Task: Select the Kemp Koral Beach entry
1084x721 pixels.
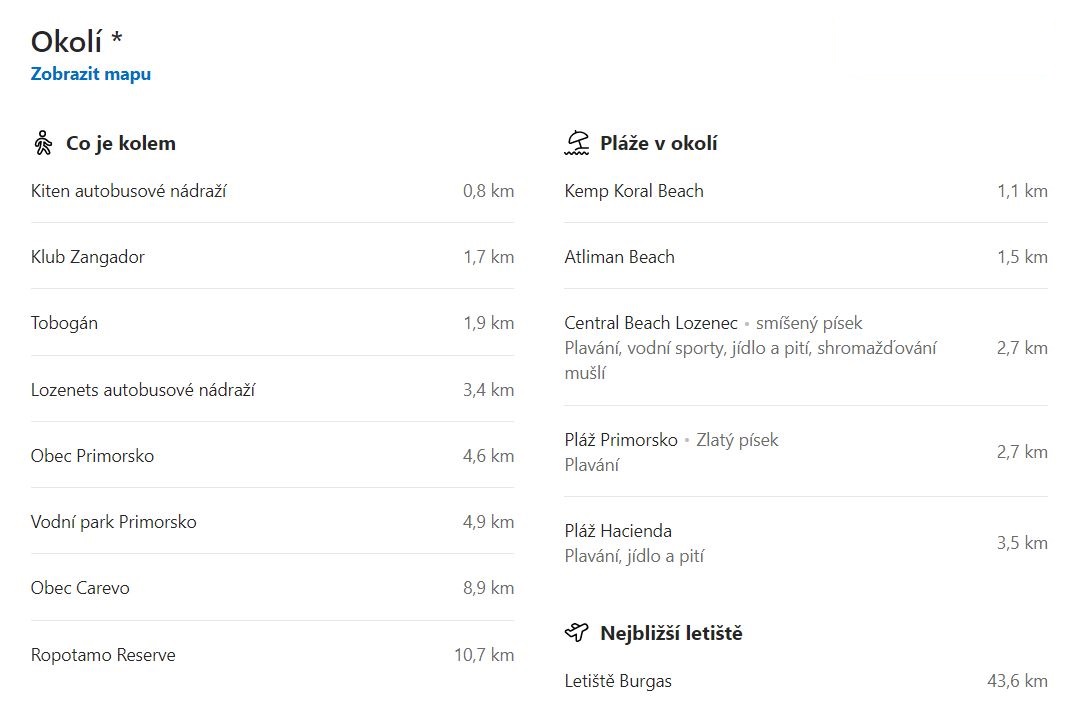Action: [x=806, y=191]
